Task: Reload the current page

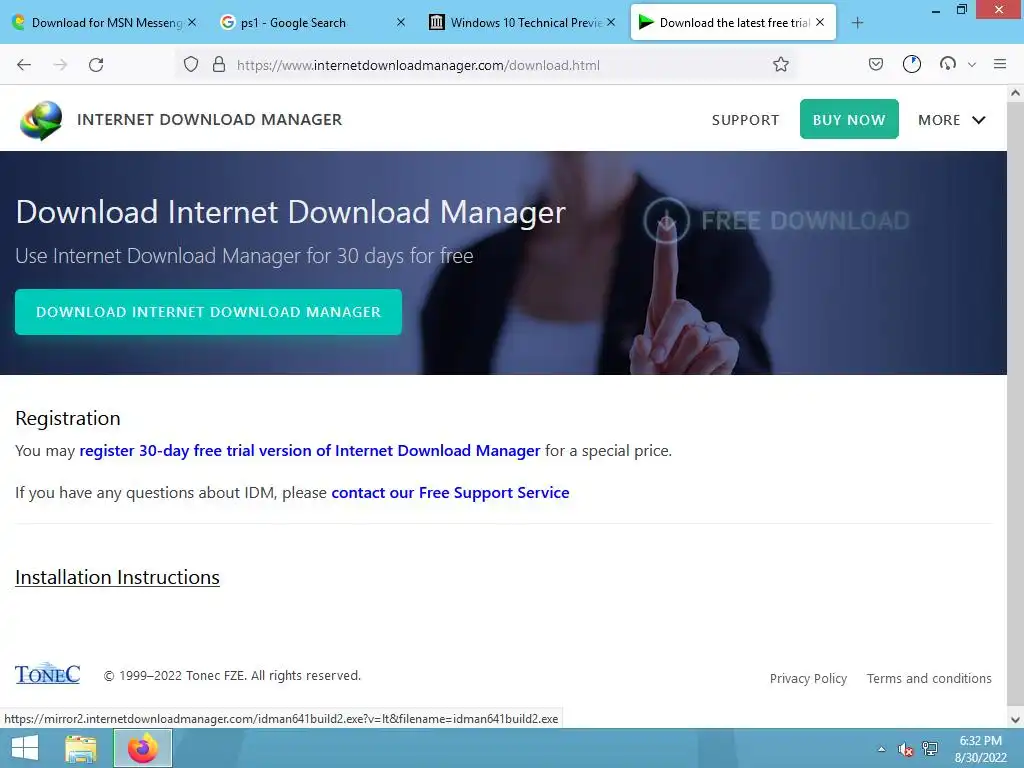Action: coord(96,65)
